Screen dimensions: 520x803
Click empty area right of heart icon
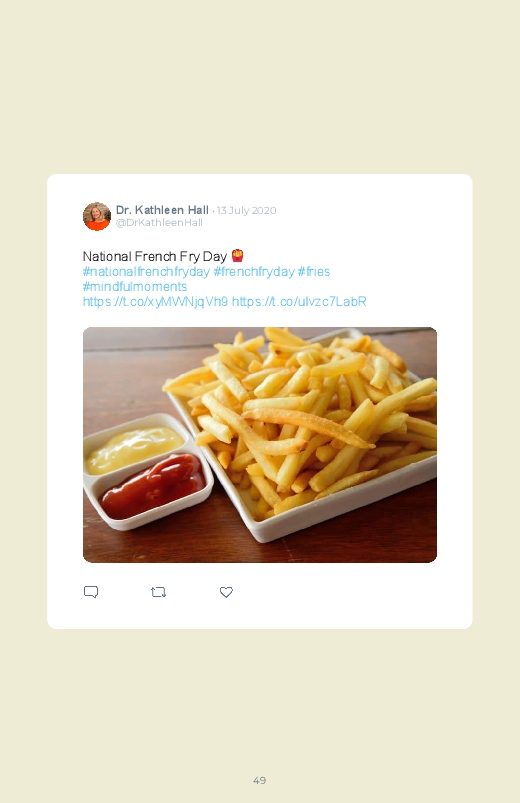[348, 592]
